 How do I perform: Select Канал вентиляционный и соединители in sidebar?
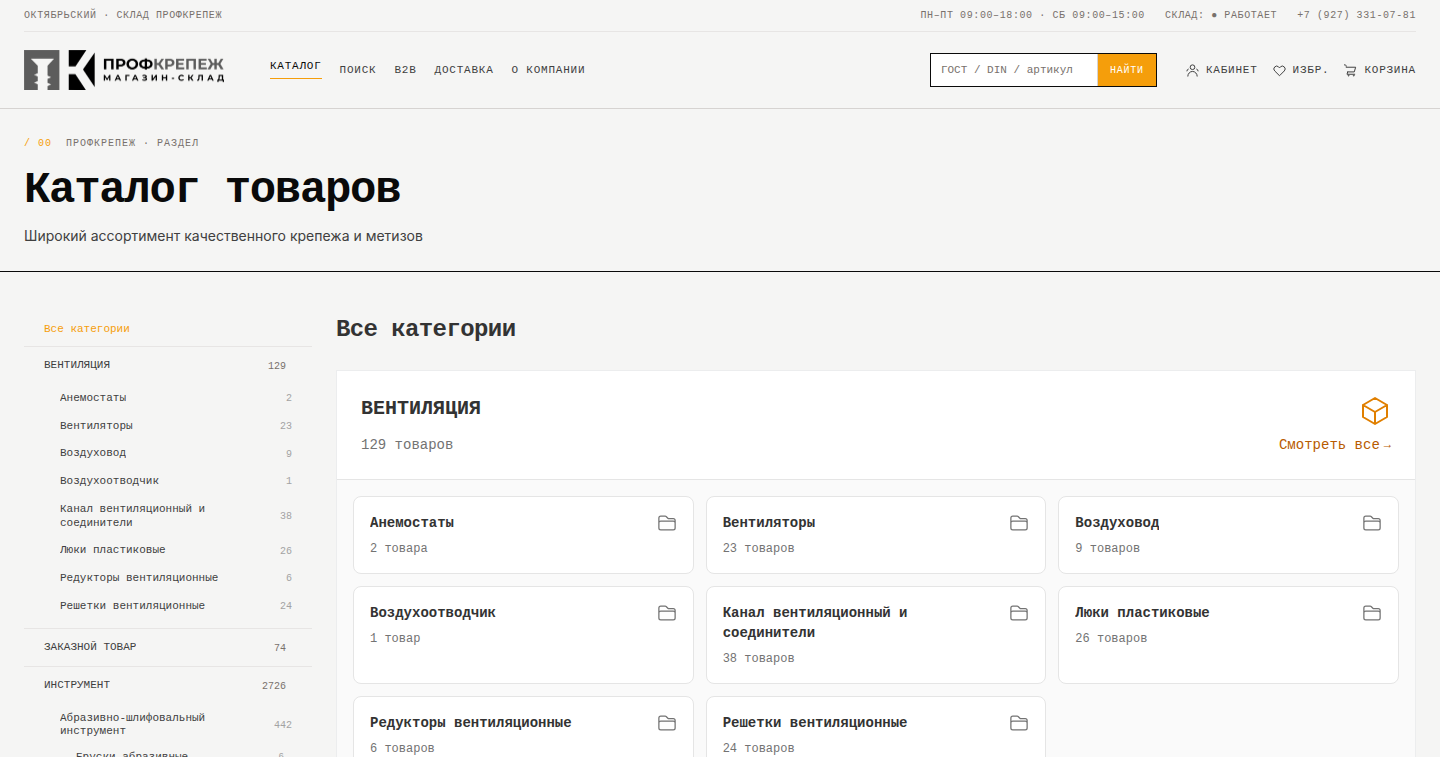(x=132, y=516)
